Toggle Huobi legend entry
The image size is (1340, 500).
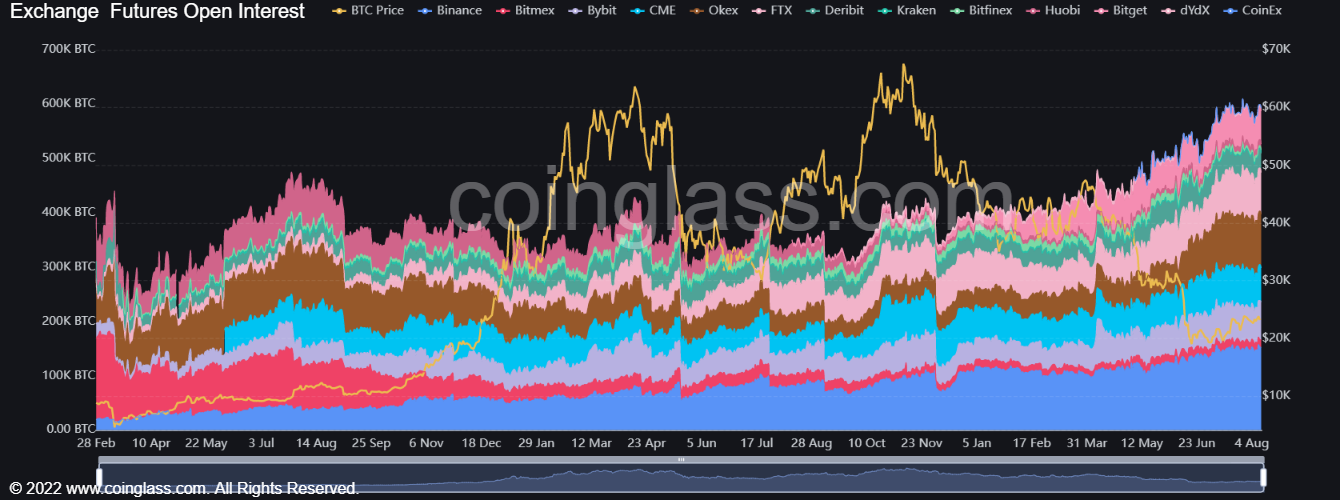pyautogui.click(x=1053, y=10)
